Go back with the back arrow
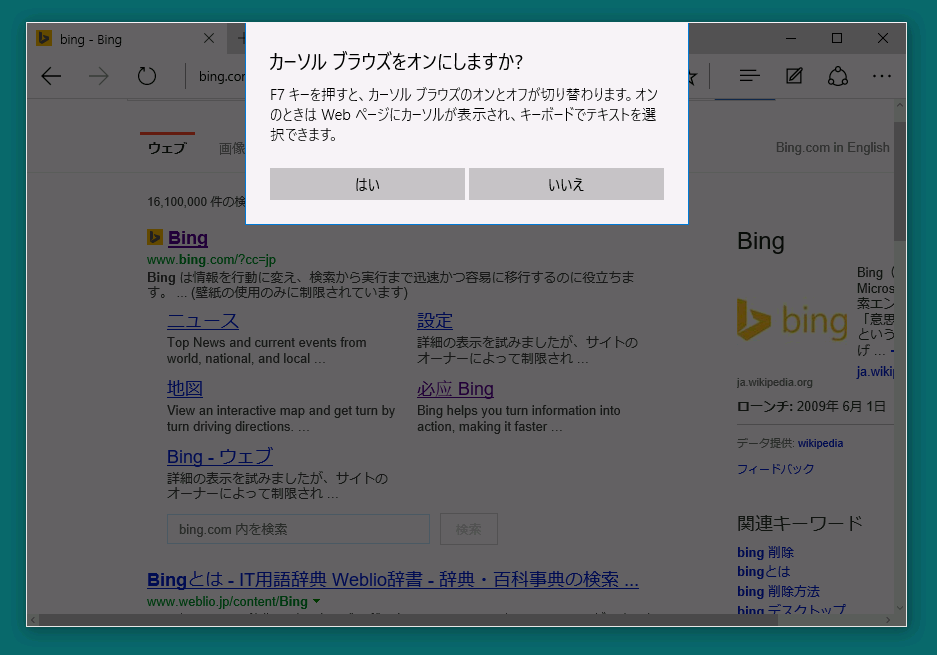937x655 pixels. (51, 76)
